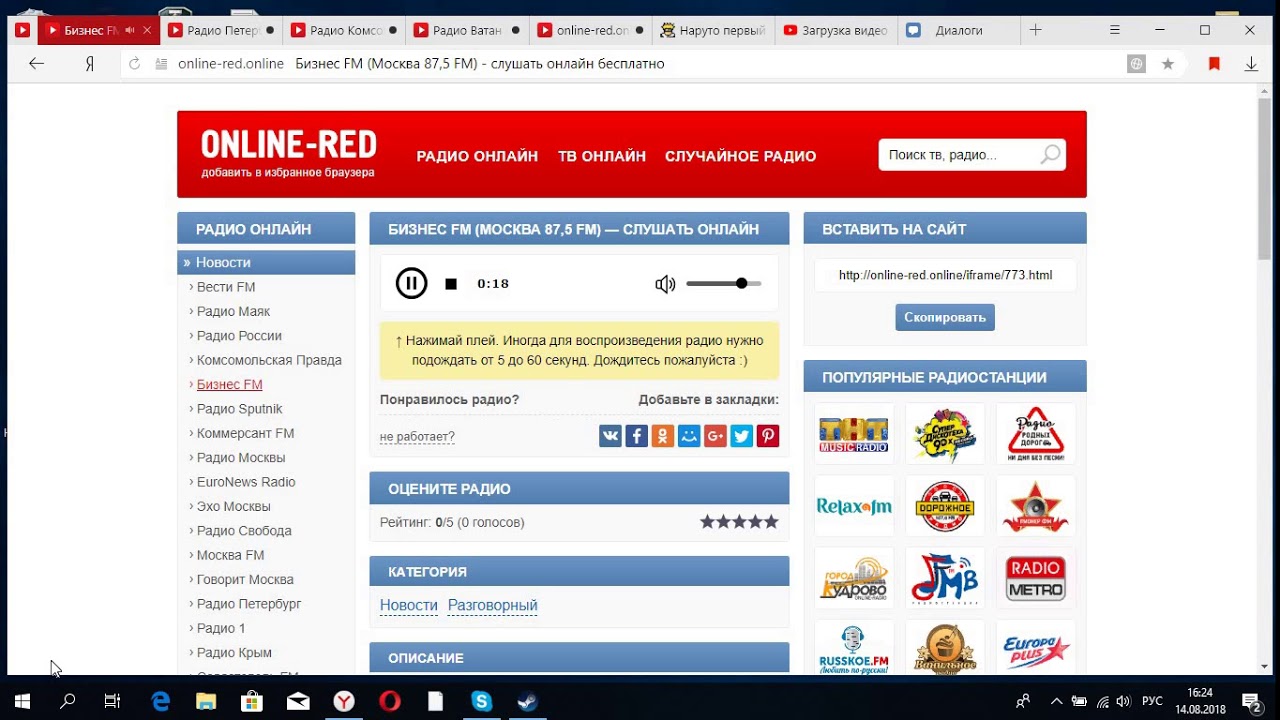Open Вести FM in the sidebar

click(x=226, y=287)
